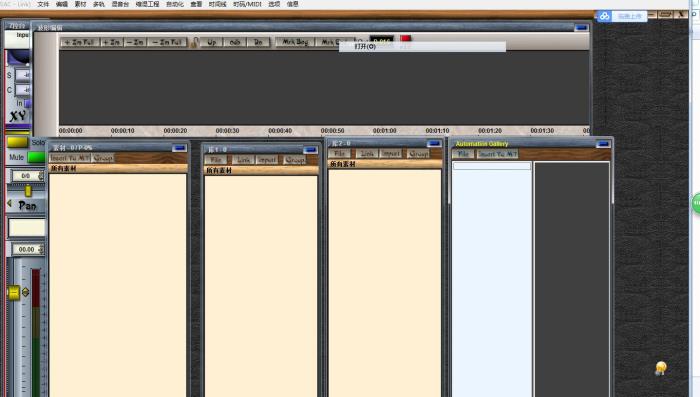Click the 00:00:30 mark on timeline ruler
Screen dimensions: 700x397
coord(227,130)
